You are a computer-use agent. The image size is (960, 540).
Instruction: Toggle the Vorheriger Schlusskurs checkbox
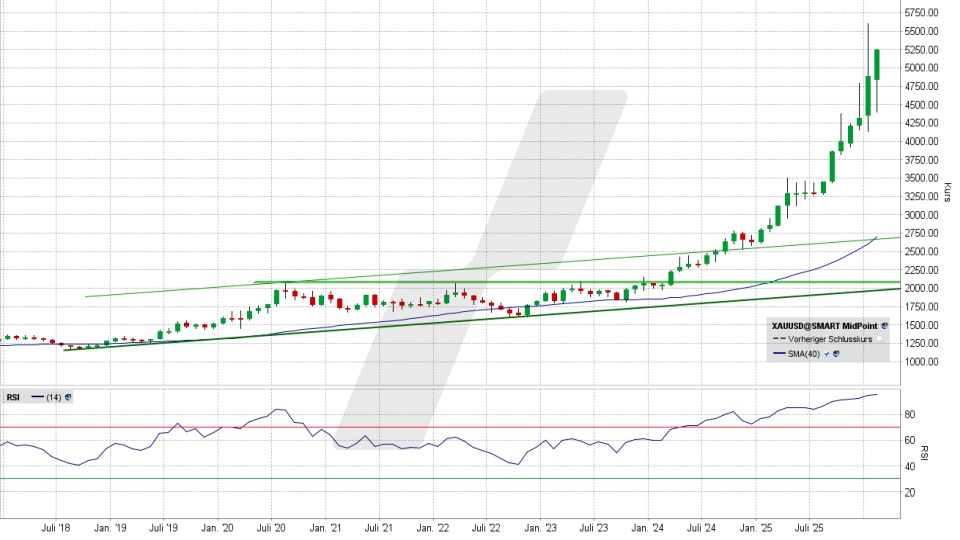point(879,339)
